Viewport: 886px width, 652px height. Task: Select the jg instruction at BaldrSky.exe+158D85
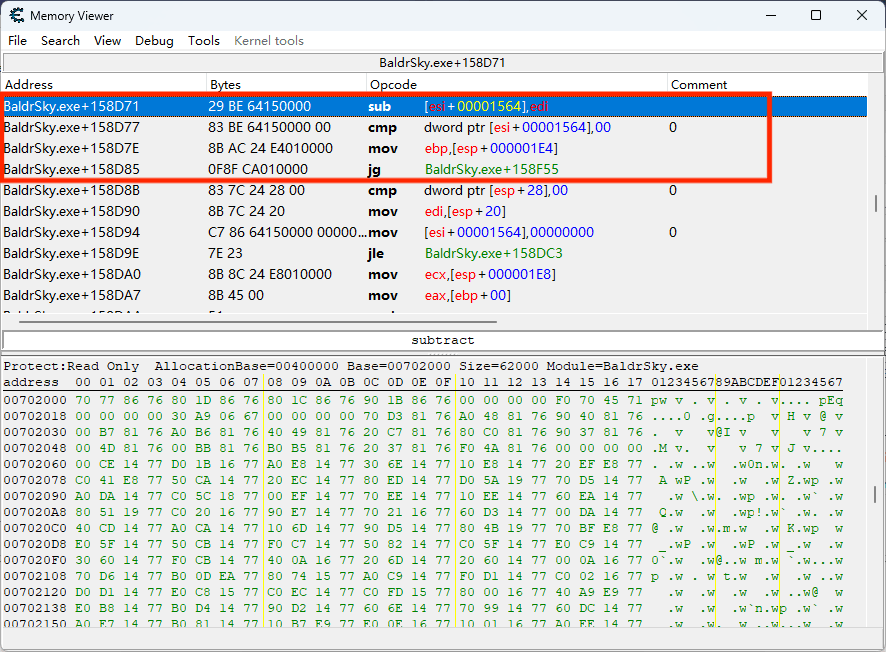434,169
